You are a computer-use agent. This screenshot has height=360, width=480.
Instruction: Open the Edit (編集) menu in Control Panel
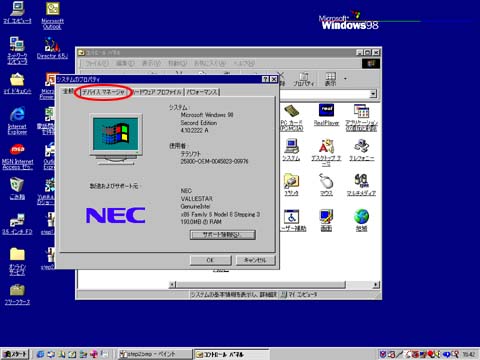125,63
